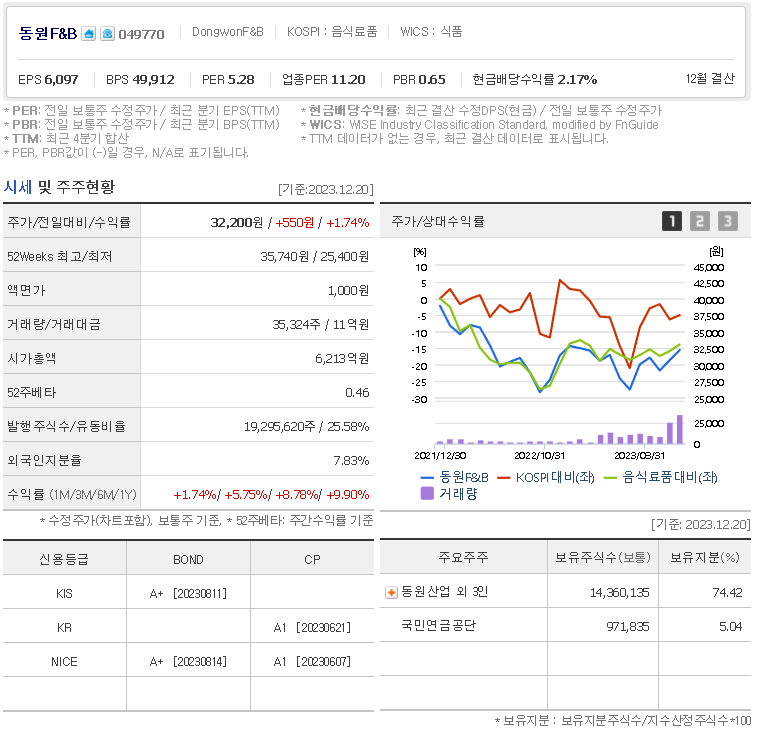Click the stock code 049770
Viewport: 757px width, 730px height.
[x=141, y=34]
